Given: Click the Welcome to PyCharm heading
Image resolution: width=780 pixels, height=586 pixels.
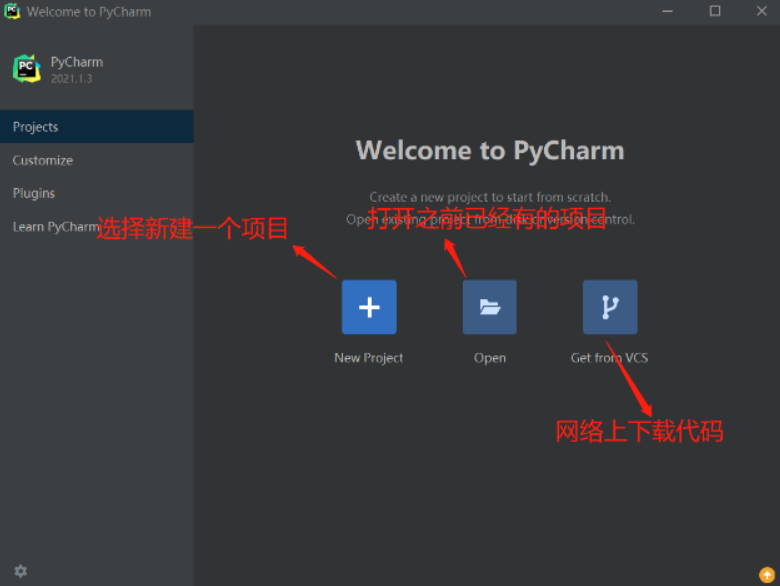Looking at the screenshot, I should click(x=490, y=150).
